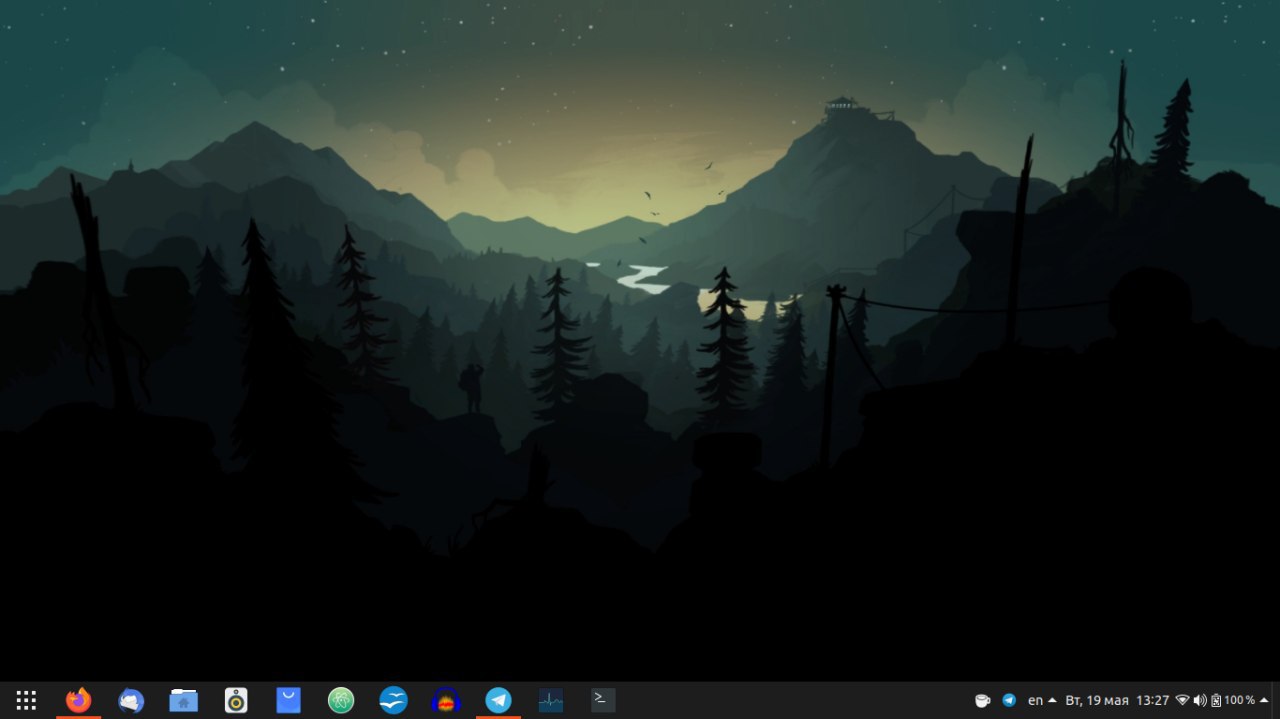Launch Audacity from the taskbar
The image size is (1280, 719).
pos(446,701)
